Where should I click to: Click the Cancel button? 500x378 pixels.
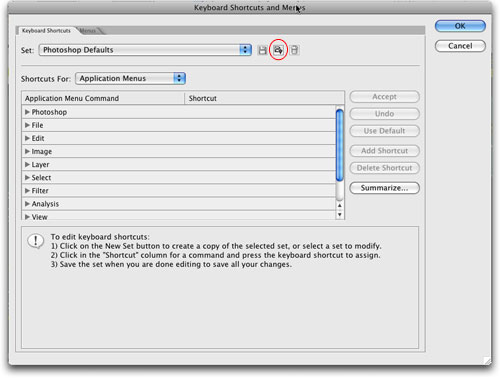[460, 46]
